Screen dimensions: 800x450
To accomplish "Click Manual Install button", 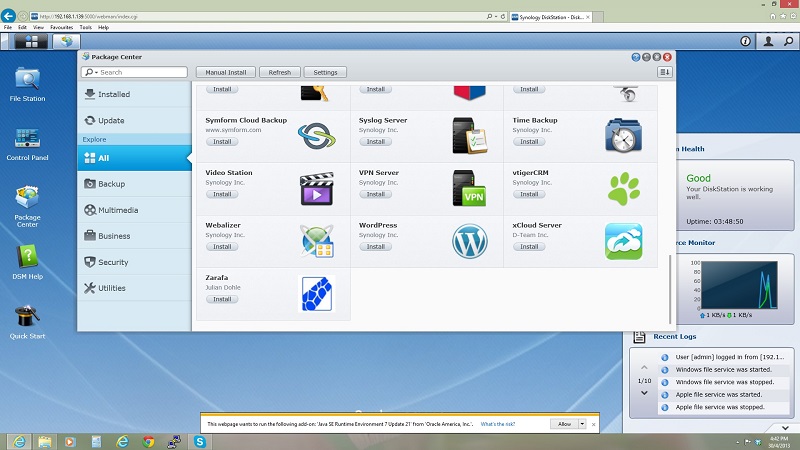I will tap(226, 72).
